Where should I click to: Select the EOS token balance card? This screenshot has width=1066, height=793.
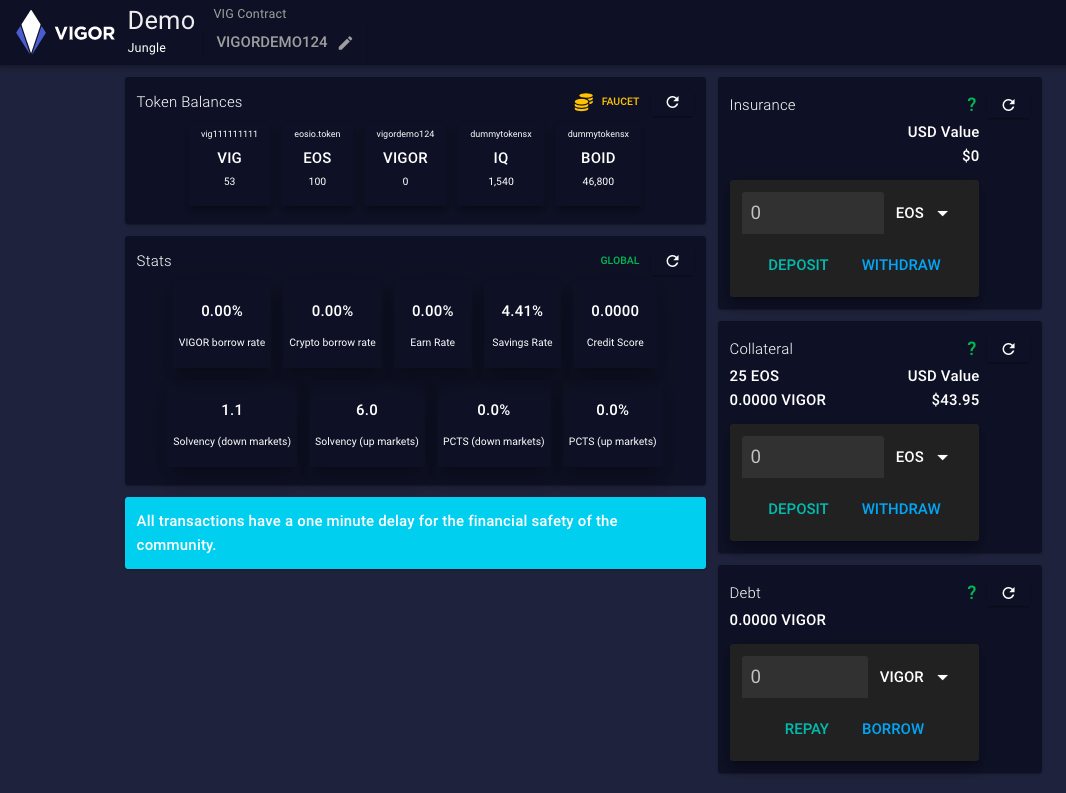[x=317, y=163]
